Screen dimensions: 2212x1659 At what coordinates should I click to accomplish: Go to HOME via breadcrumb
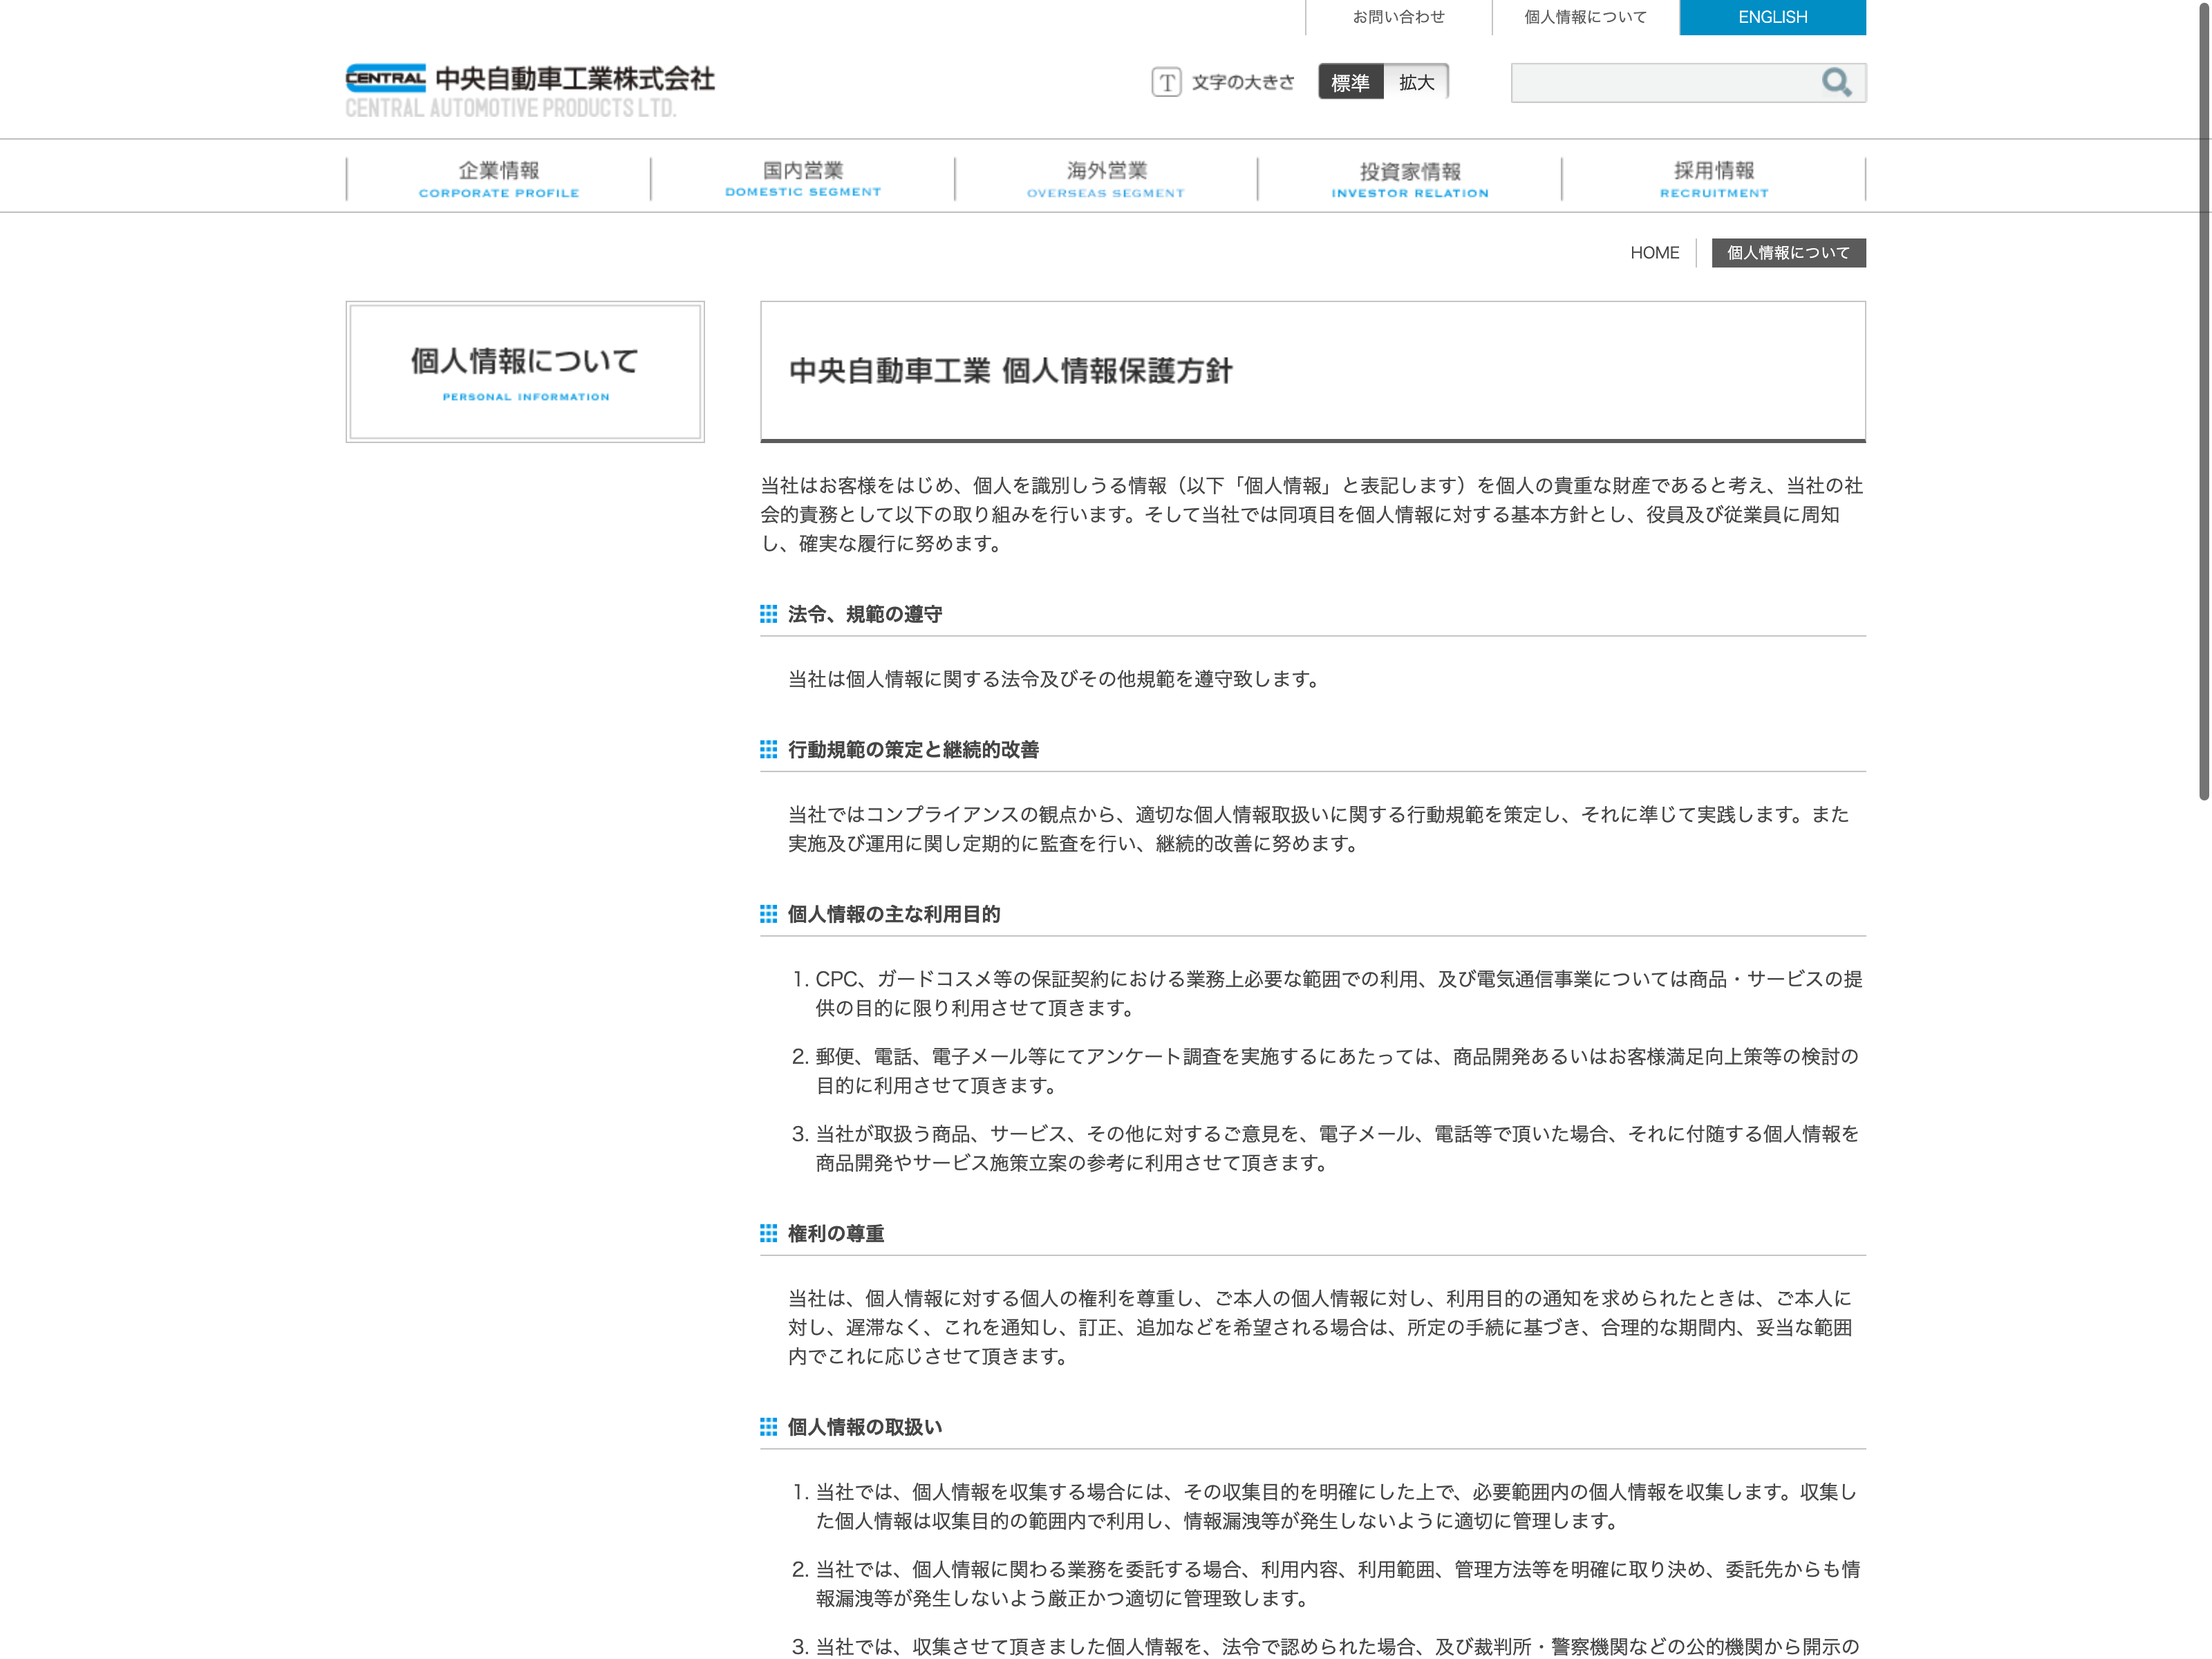(x=1654, y=253)
